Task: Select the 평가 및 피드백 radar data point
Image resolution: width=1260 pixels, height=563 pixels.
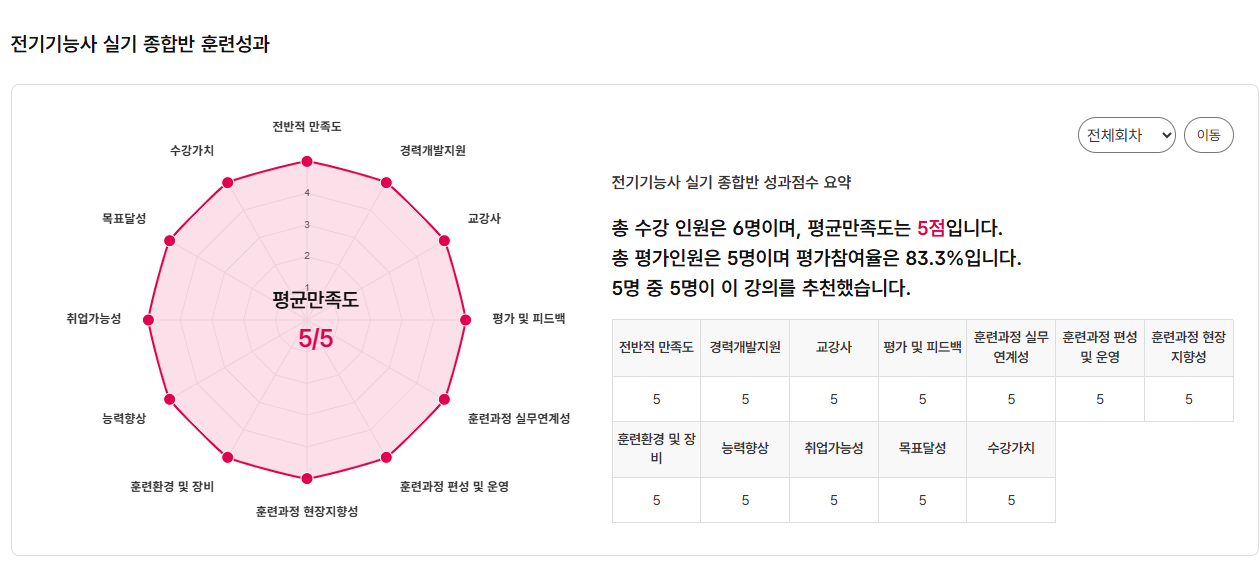Action: 465,320
